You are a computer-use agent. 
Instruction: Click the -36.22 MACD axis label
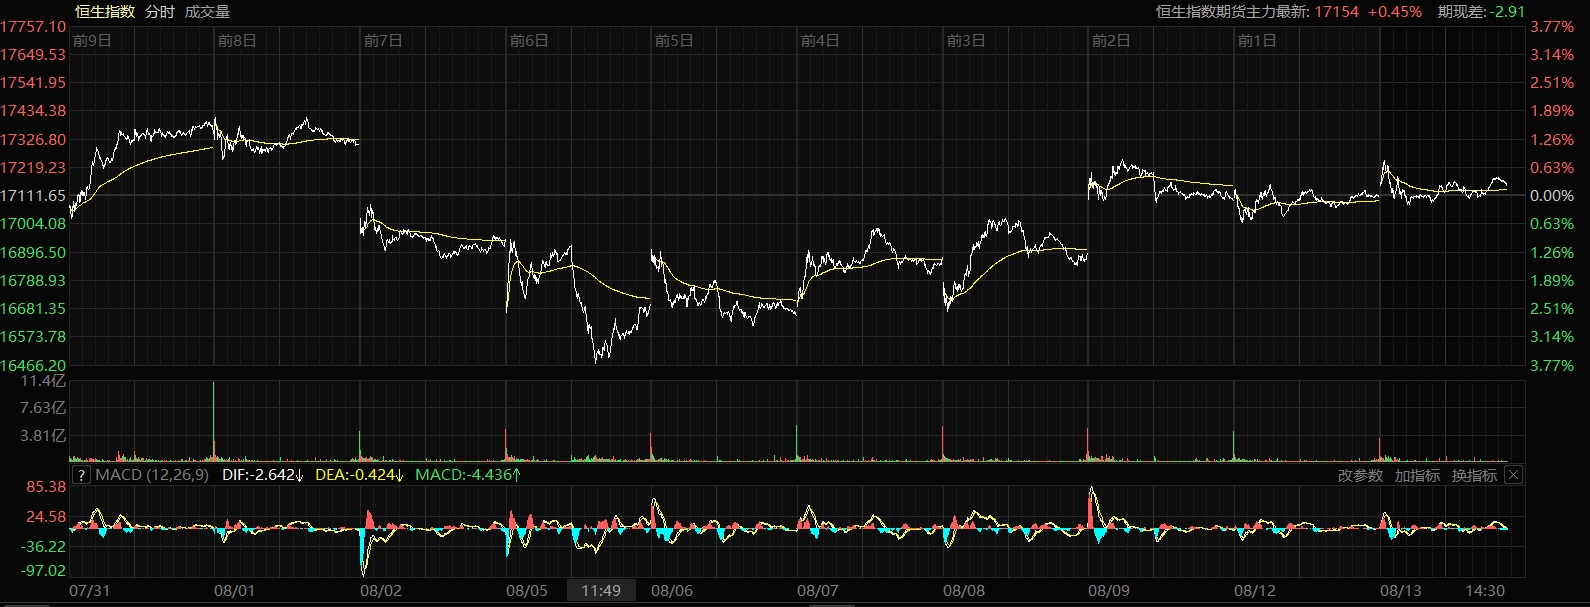point(44,547)
